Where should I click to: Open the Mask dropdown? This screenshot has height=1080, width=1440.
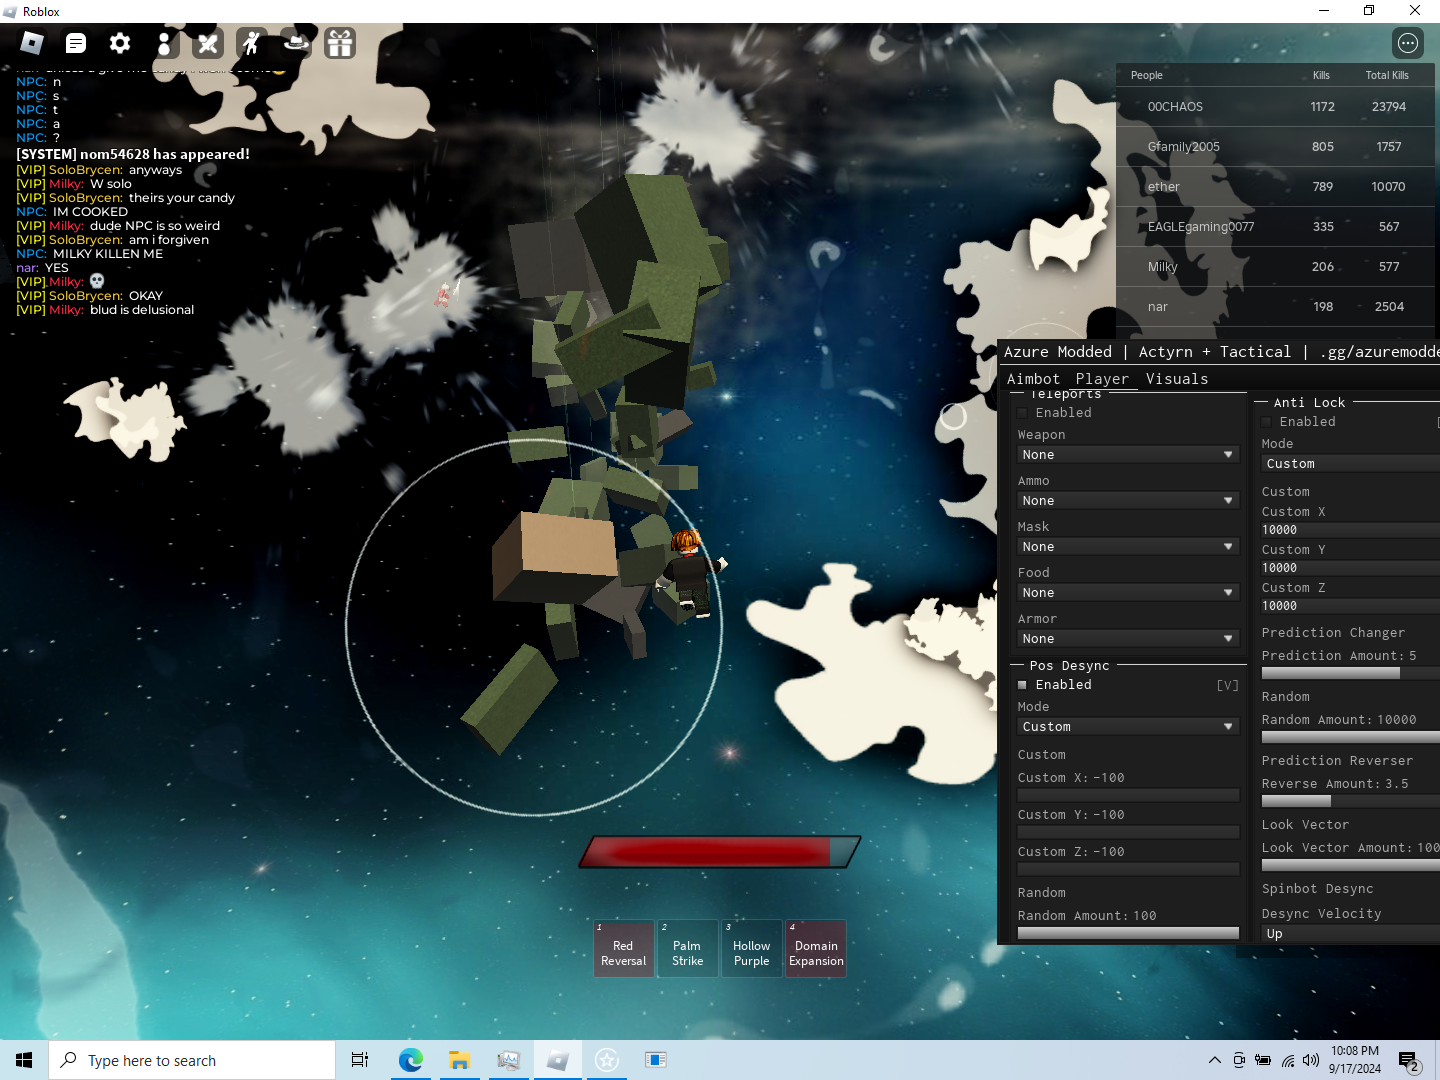click(x=1128, y=547)
